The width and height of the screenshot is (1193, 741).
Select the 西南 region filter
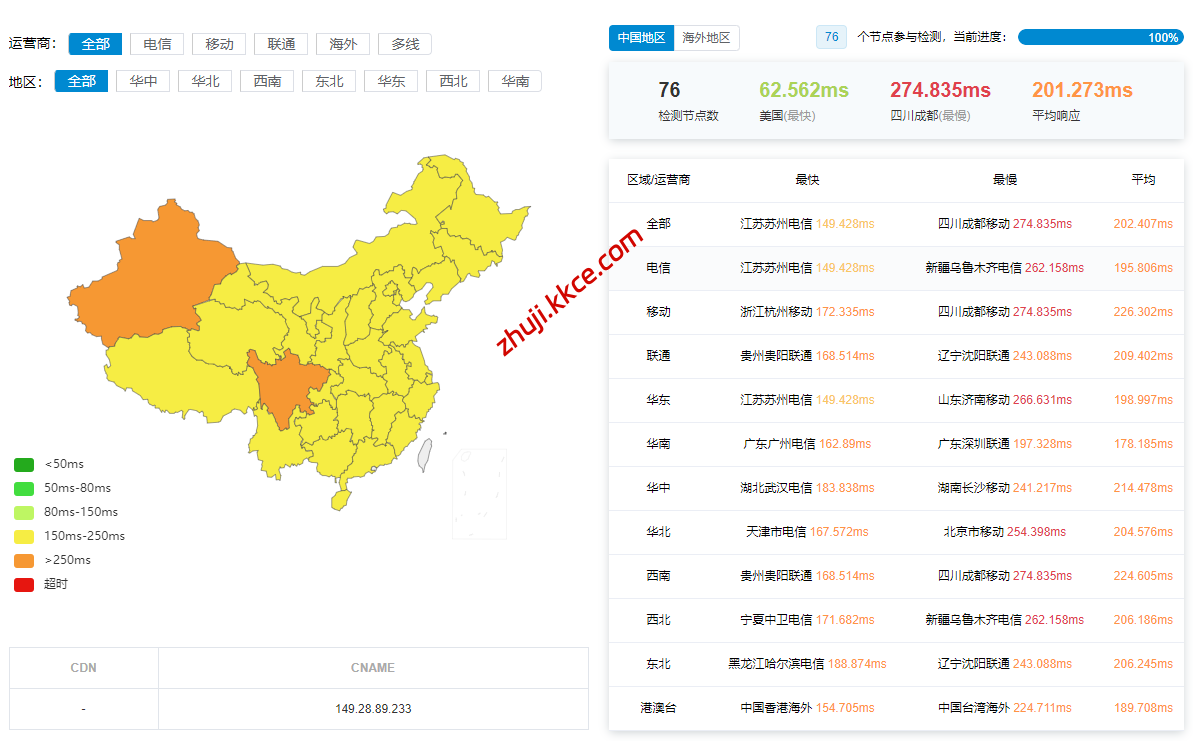(x=267, y=81)
